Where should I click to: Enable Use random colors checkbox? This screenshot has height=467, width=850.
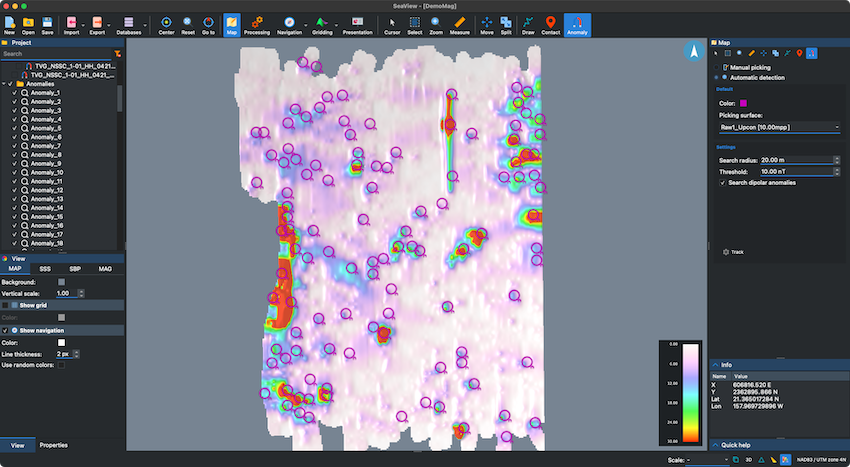pyautogui.click(x=61, y=365)
